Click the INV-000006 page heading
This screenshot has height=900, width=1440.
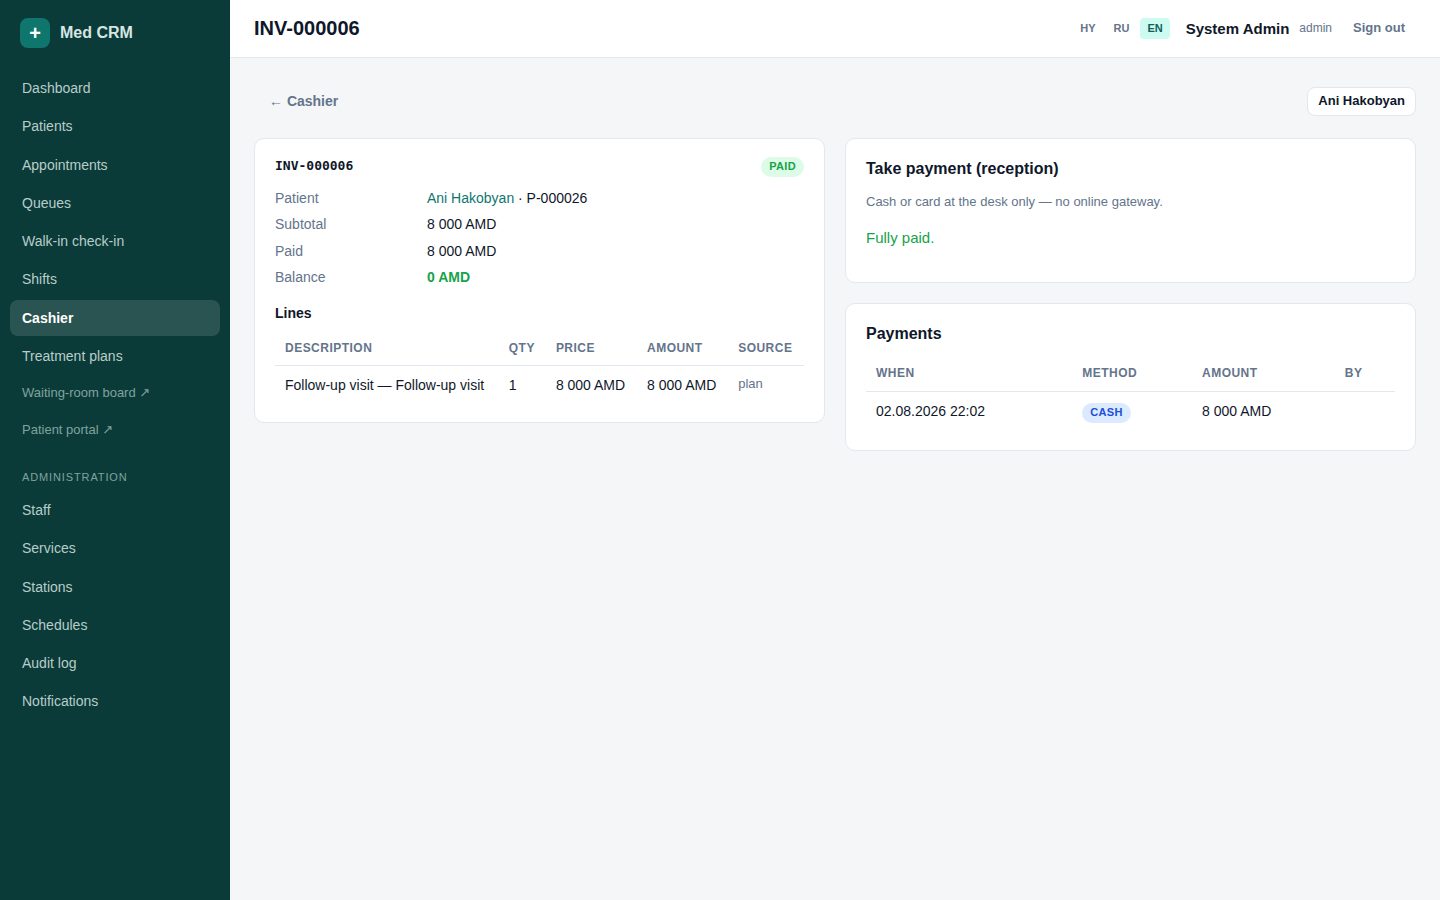point(307,28)
